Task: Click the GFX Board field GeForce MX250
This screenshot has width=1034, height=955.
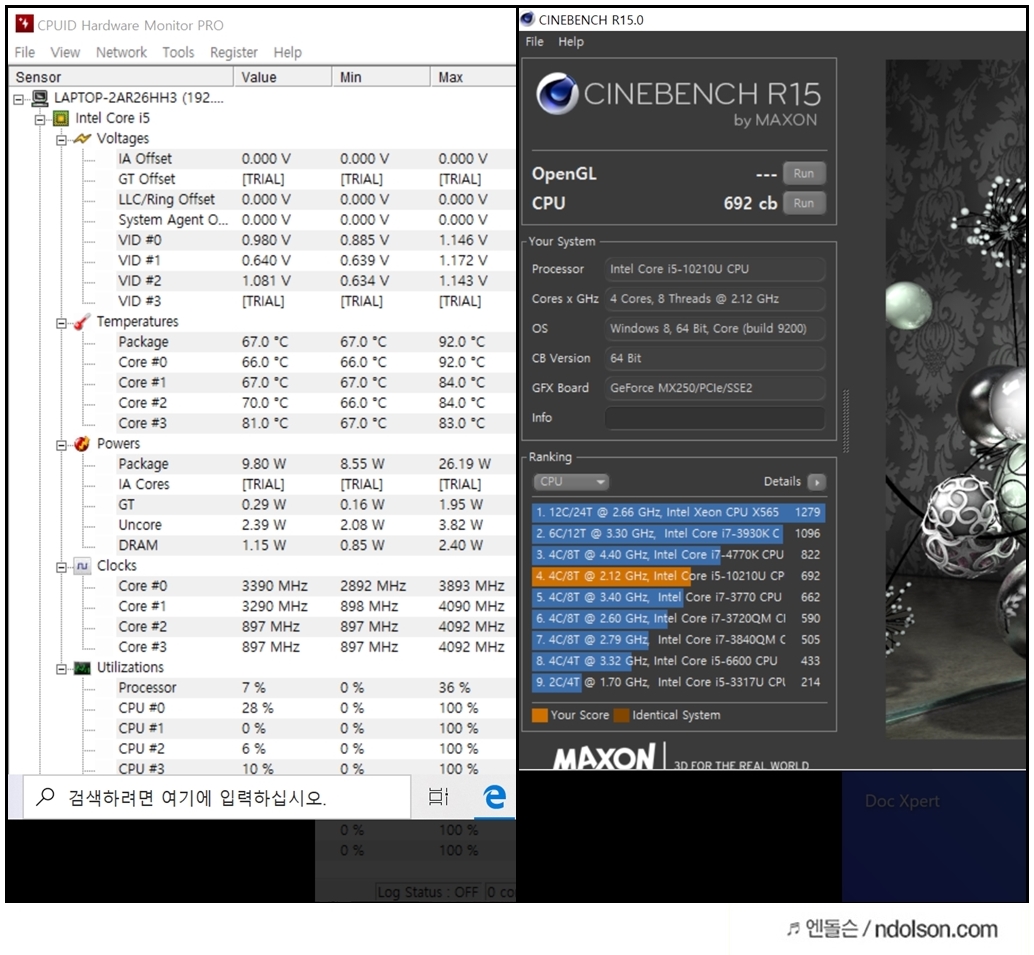Action: point(715,388)
